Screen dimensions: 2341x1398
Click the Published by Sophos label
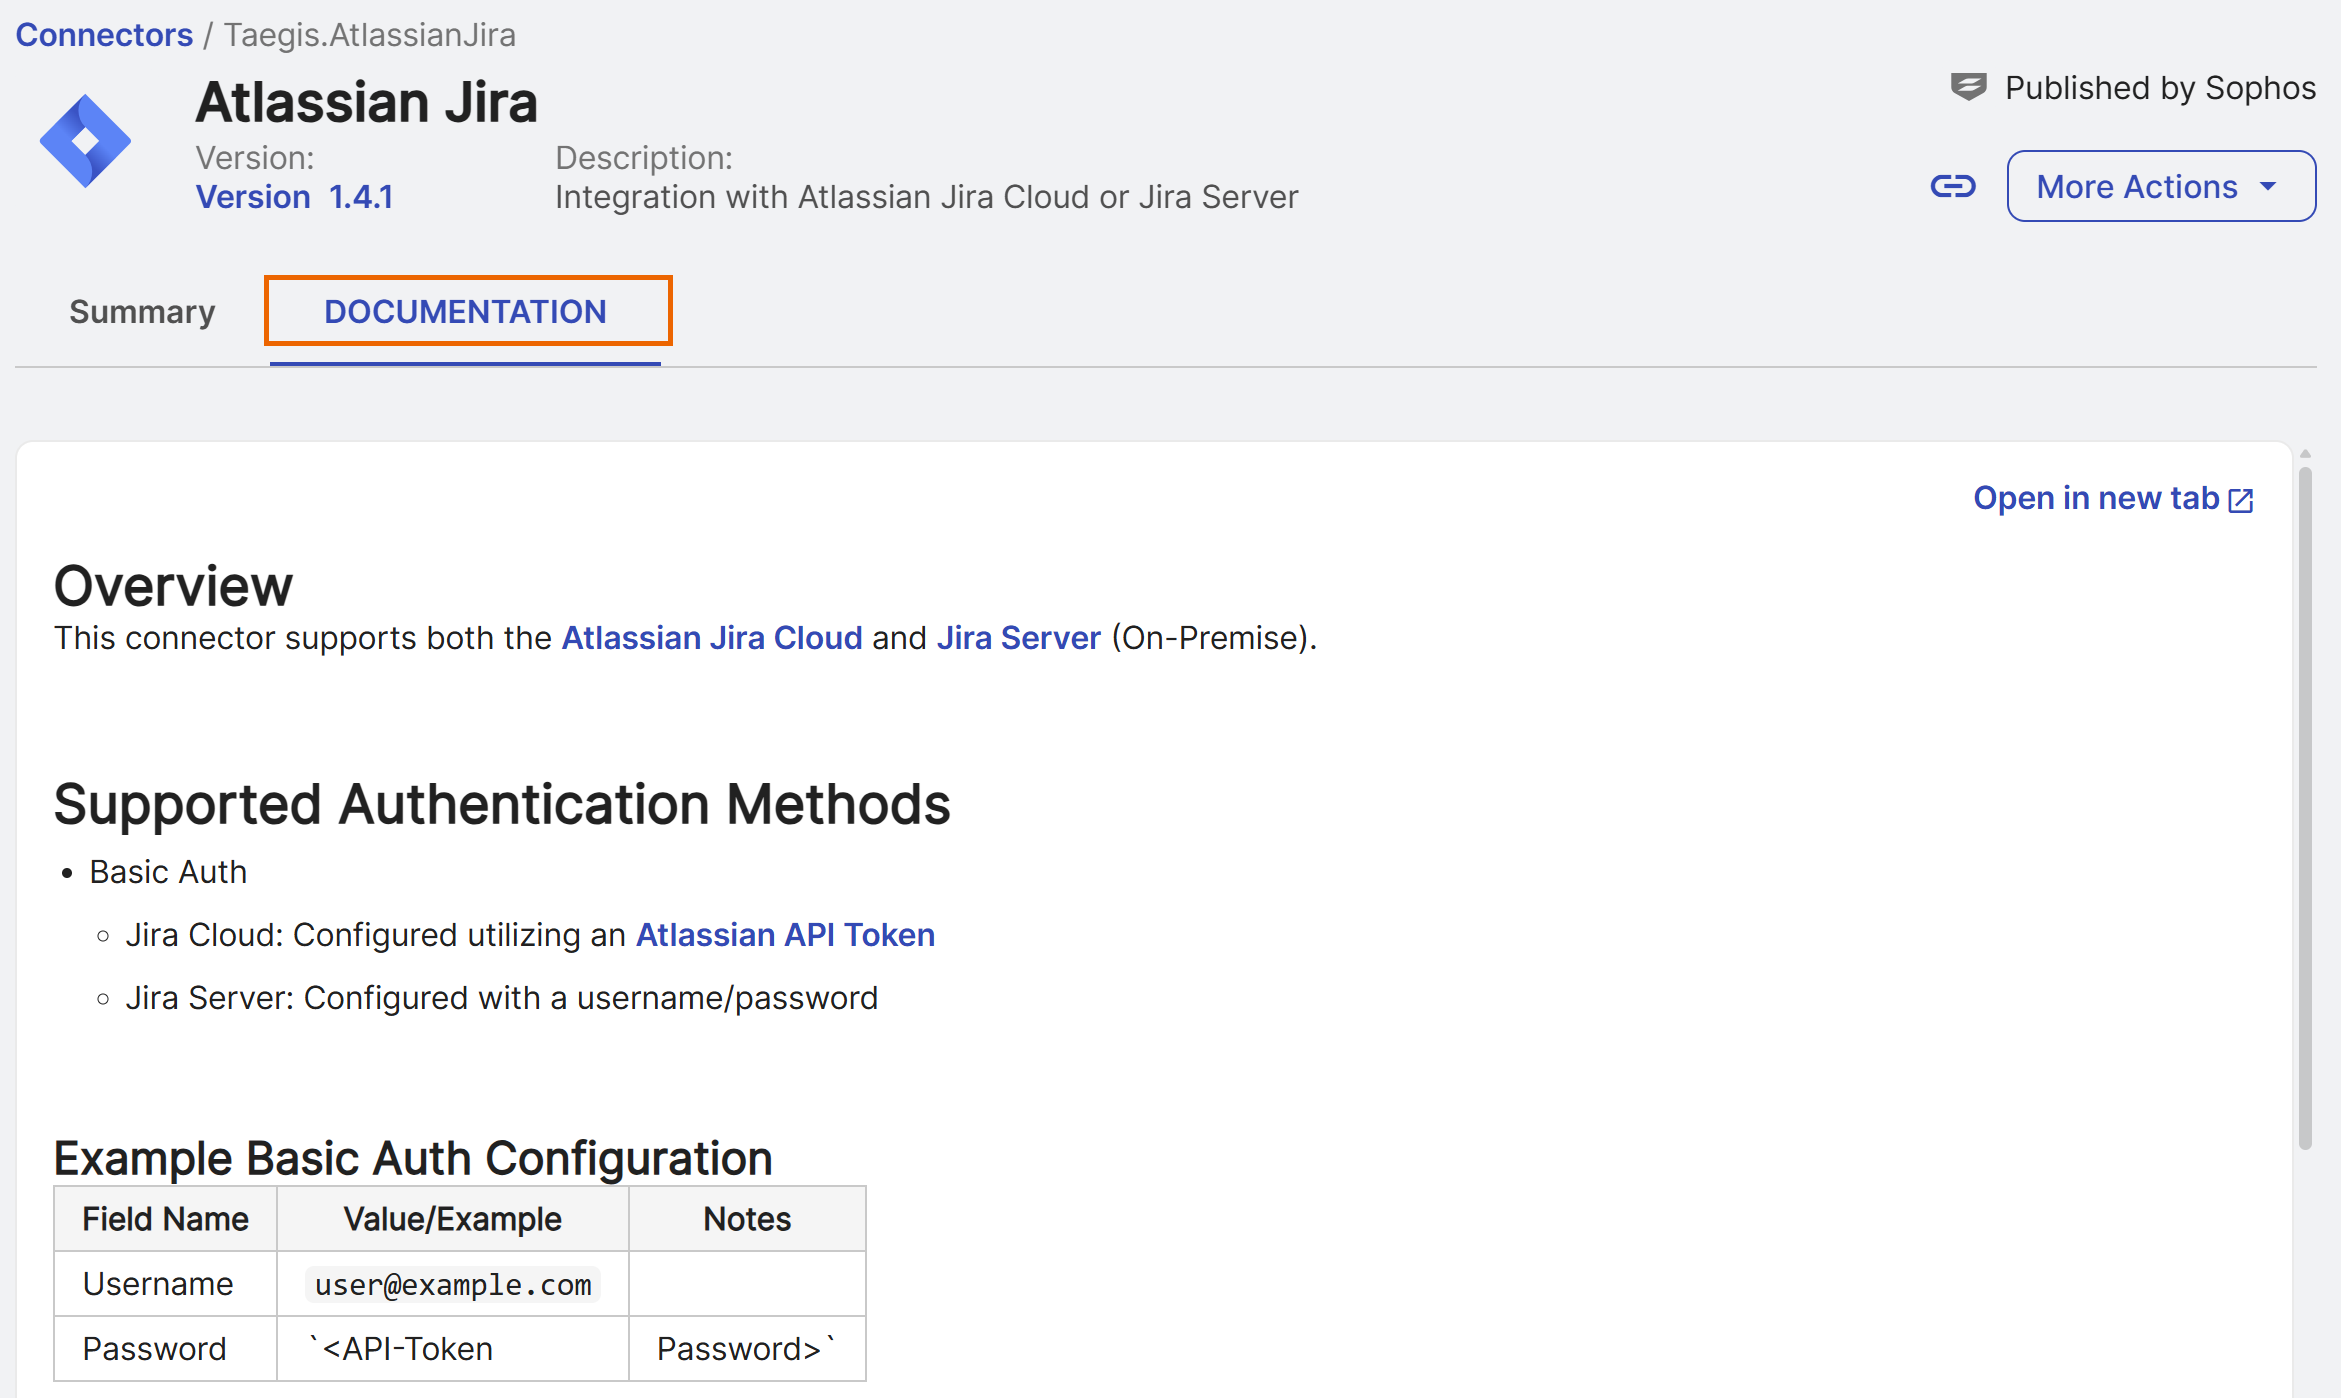pyautogui.click(x=2160, y=88)
